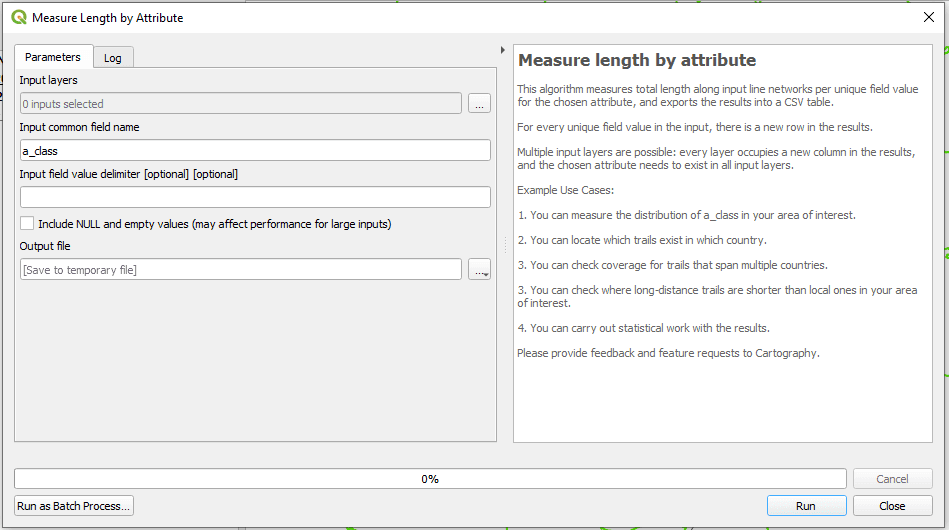Click the Close button at the bottom right
The width and height of the screenshot is (949, 530).
[x=892, y=506]
